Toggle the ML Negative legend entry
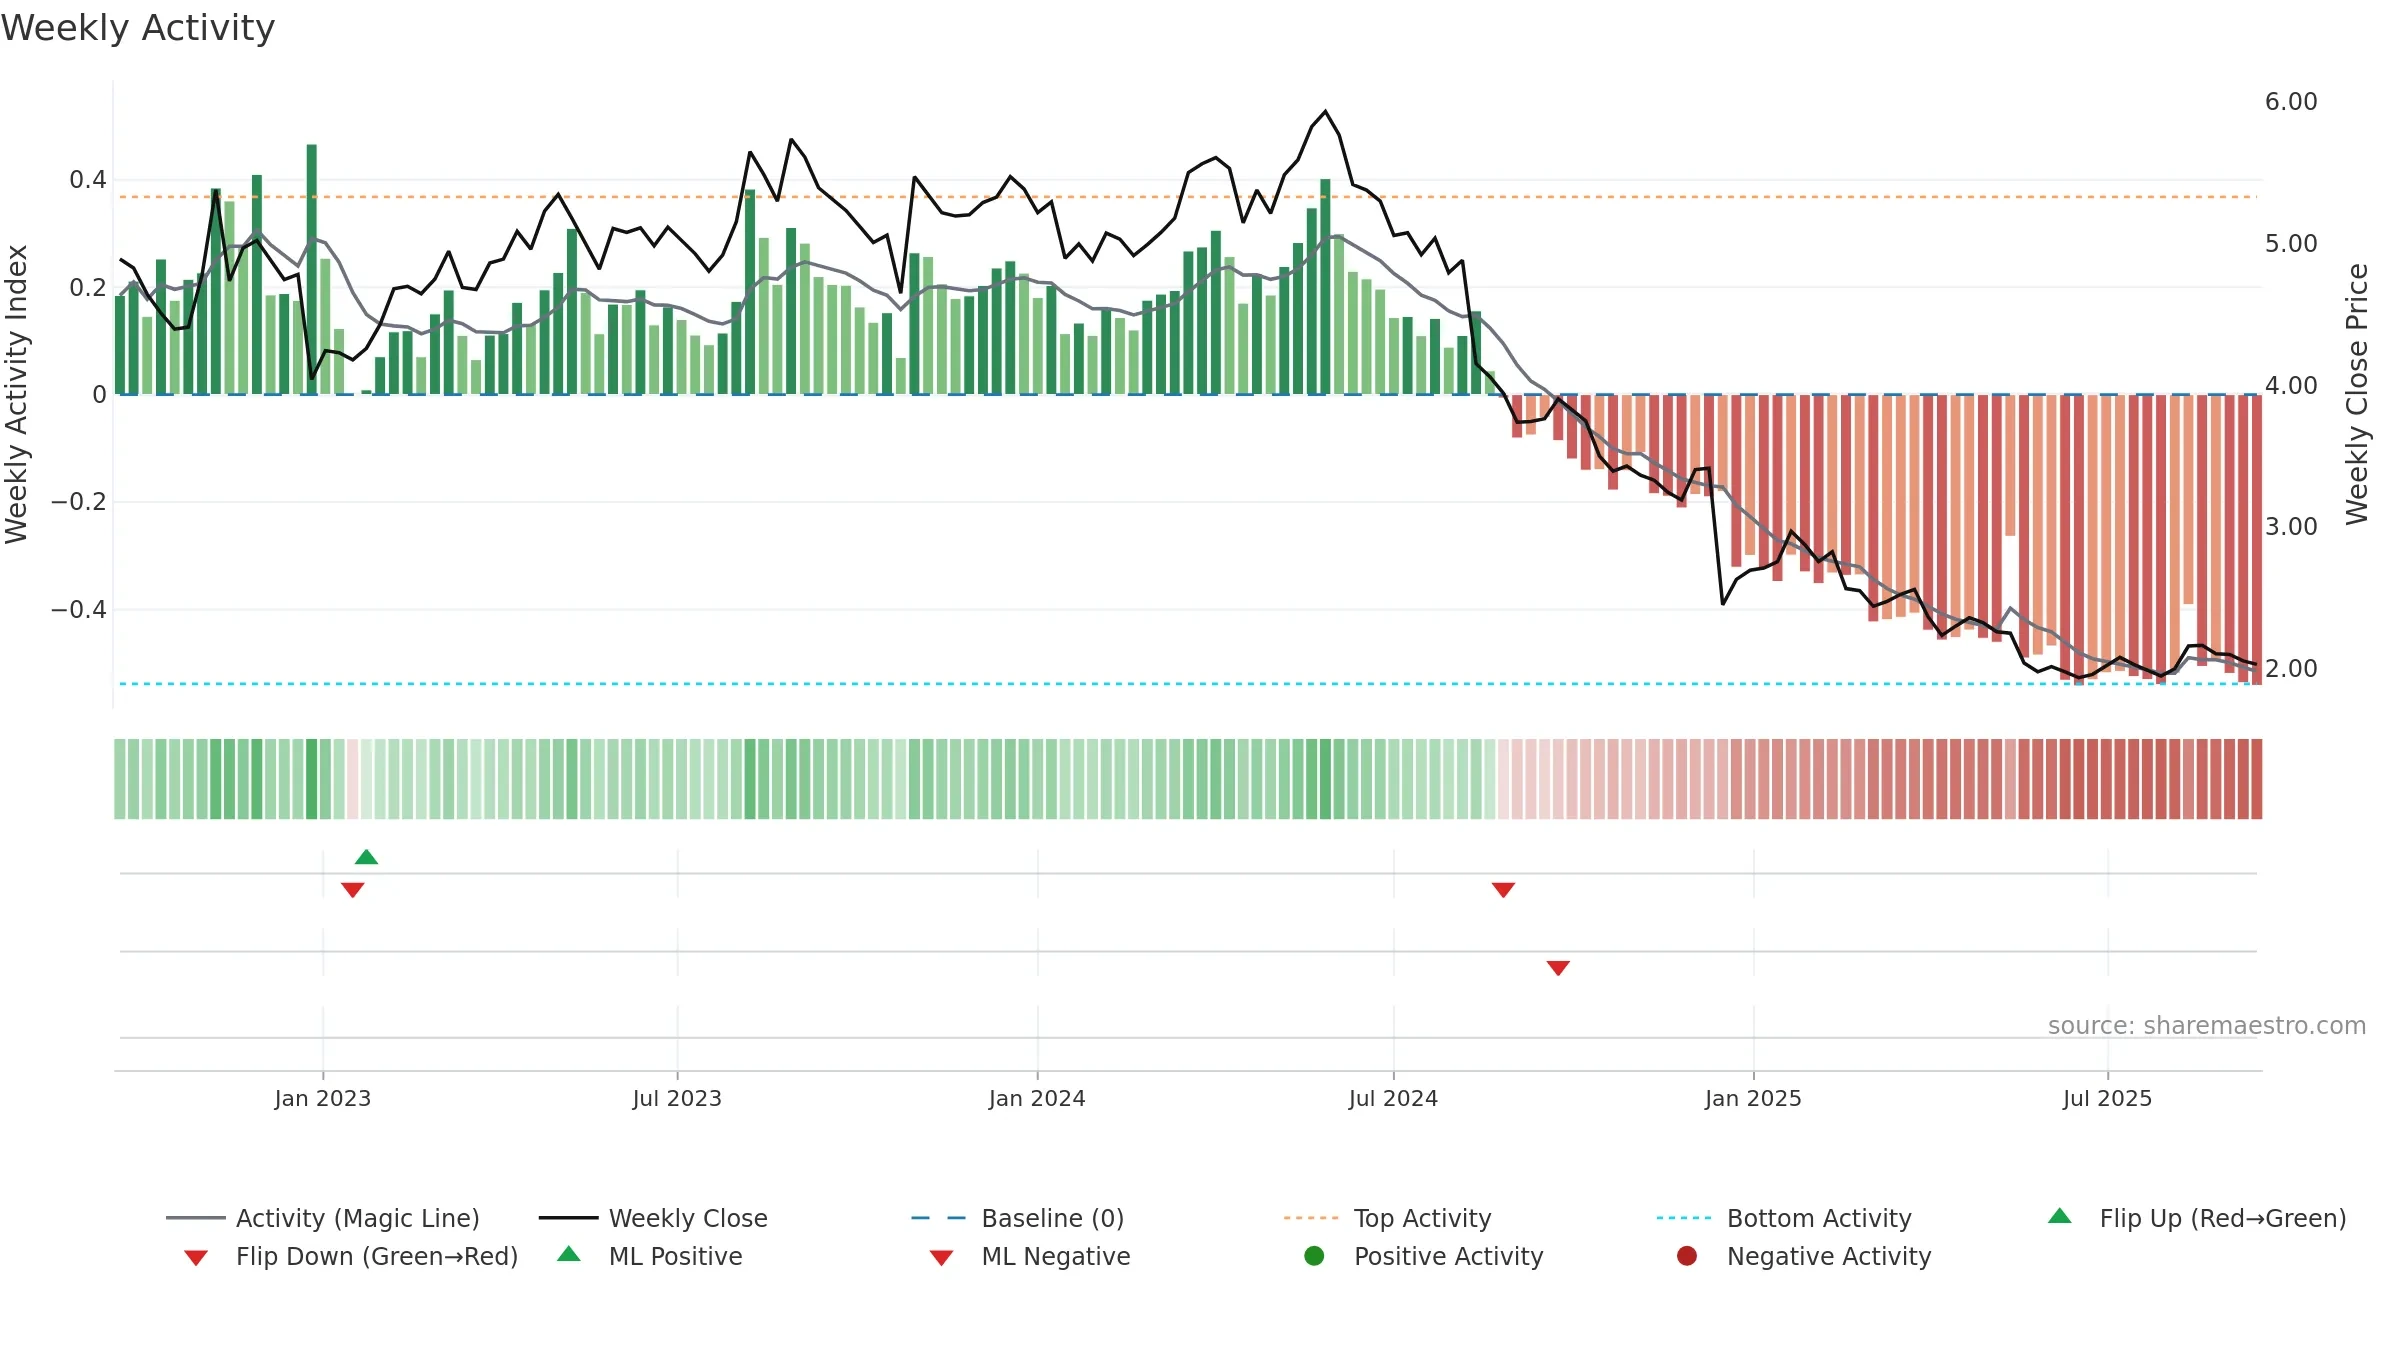The width and height of the screenshot is (2400, 1350). 1030,1256
